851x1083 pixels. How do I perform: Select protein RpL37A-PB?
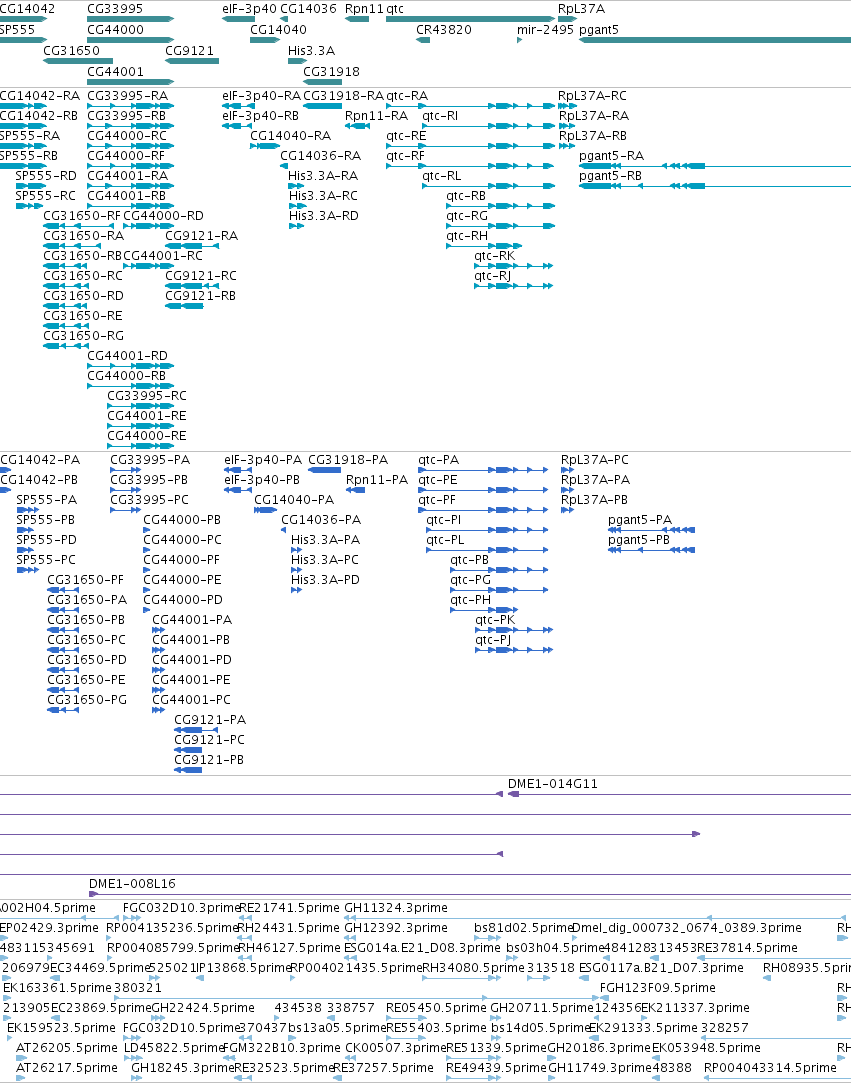point(567,510)
